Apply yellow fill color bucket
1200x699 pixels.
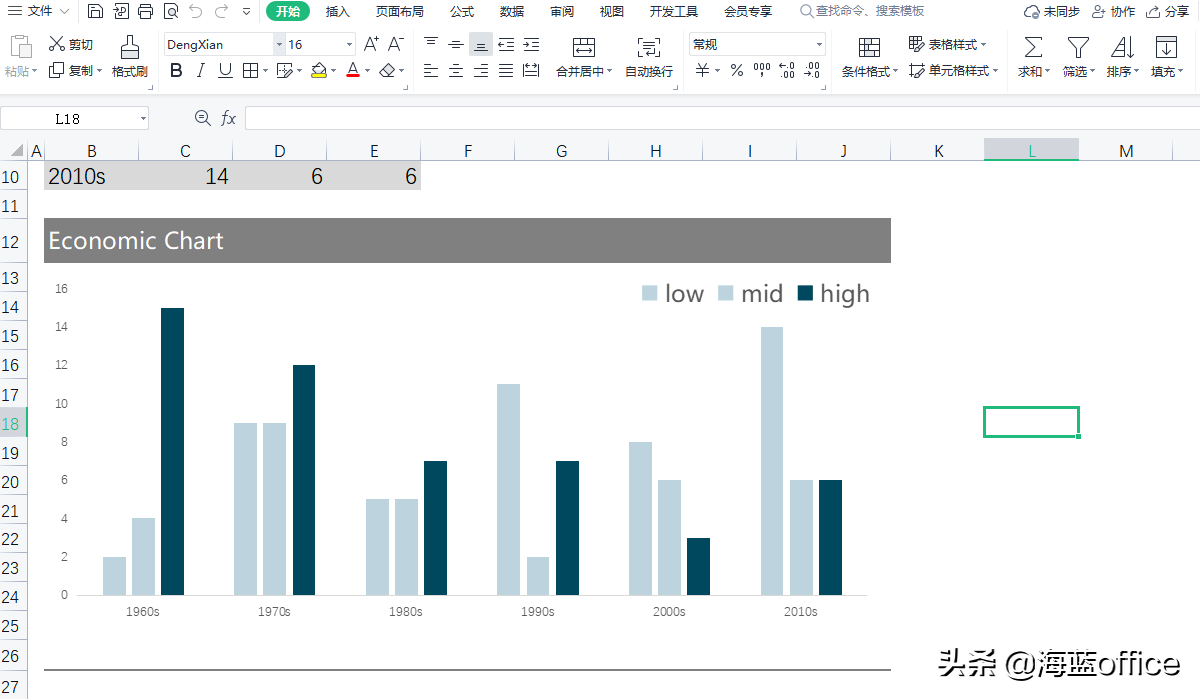pyautogui.click(x=318, y=71)
